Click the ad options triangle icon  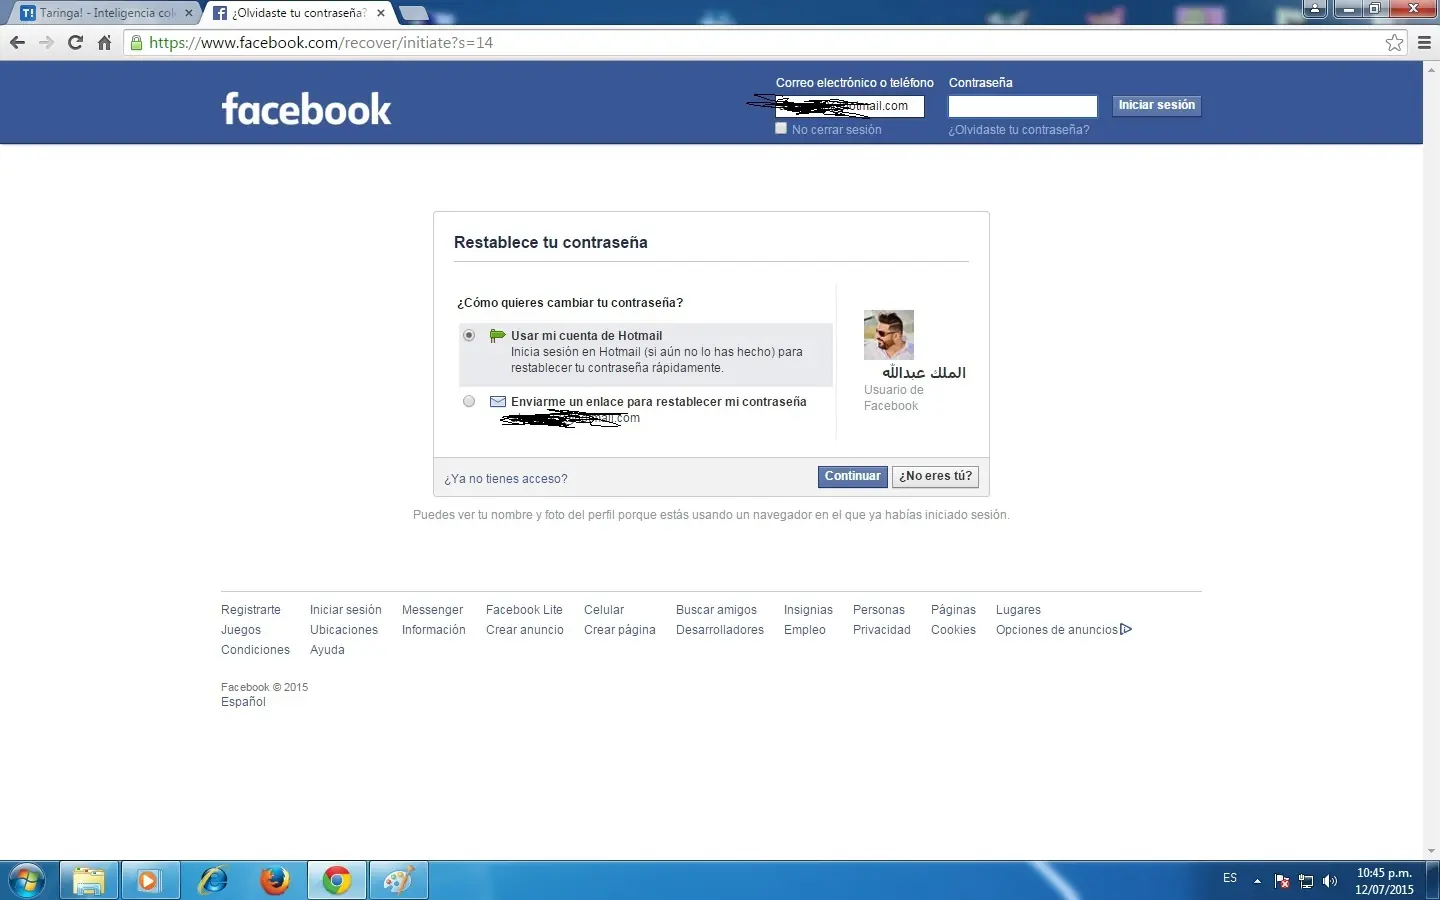coord(1126,629)
